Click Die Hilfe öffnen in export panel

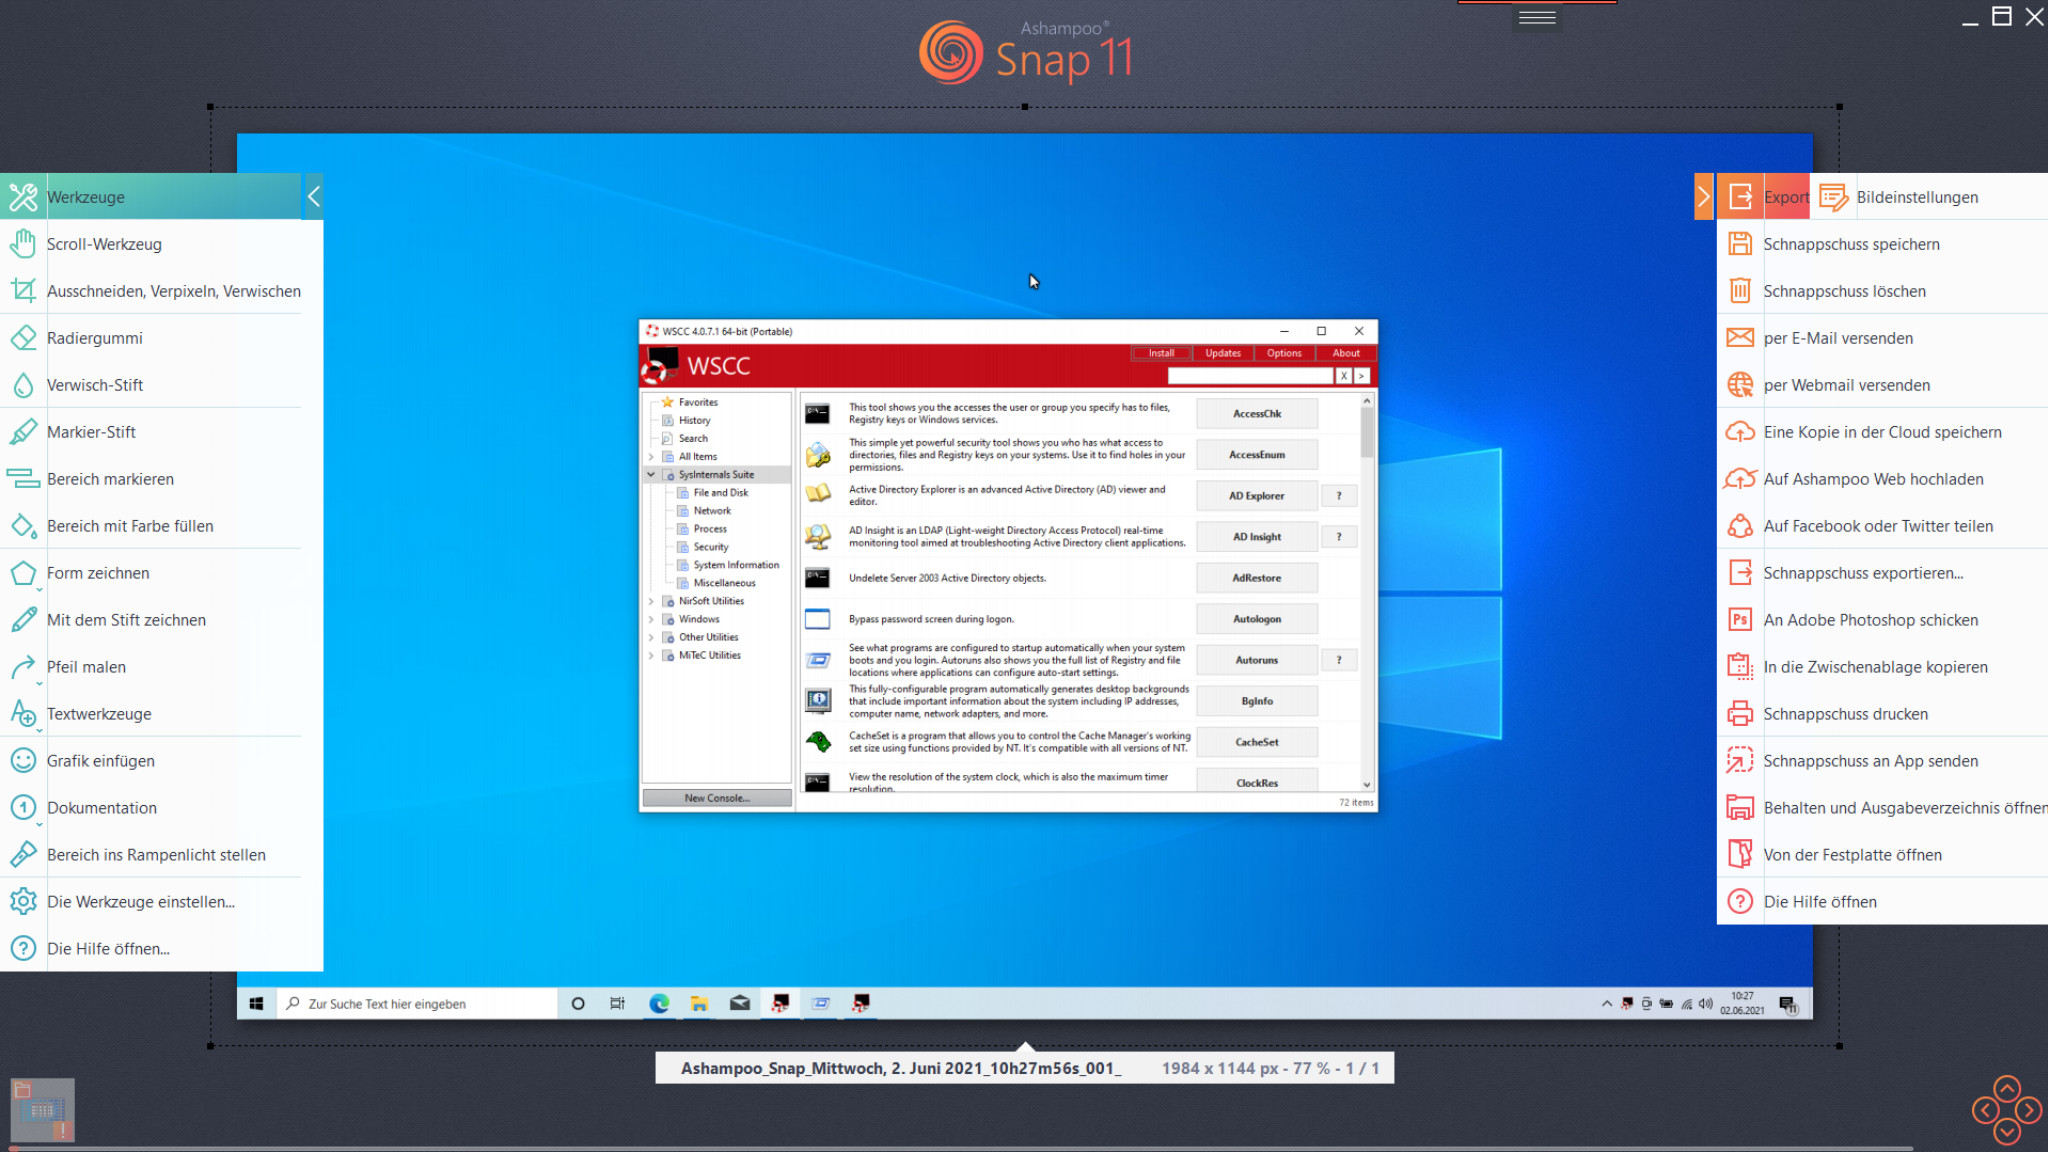(1819, 902)
